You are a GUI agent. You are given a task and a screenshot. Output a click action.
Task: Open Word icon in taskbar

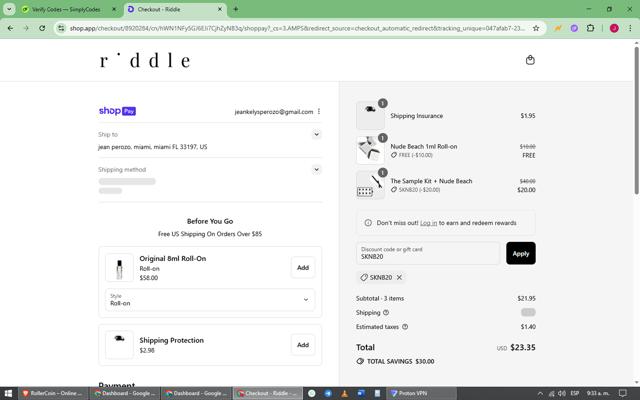click(361, 393)
